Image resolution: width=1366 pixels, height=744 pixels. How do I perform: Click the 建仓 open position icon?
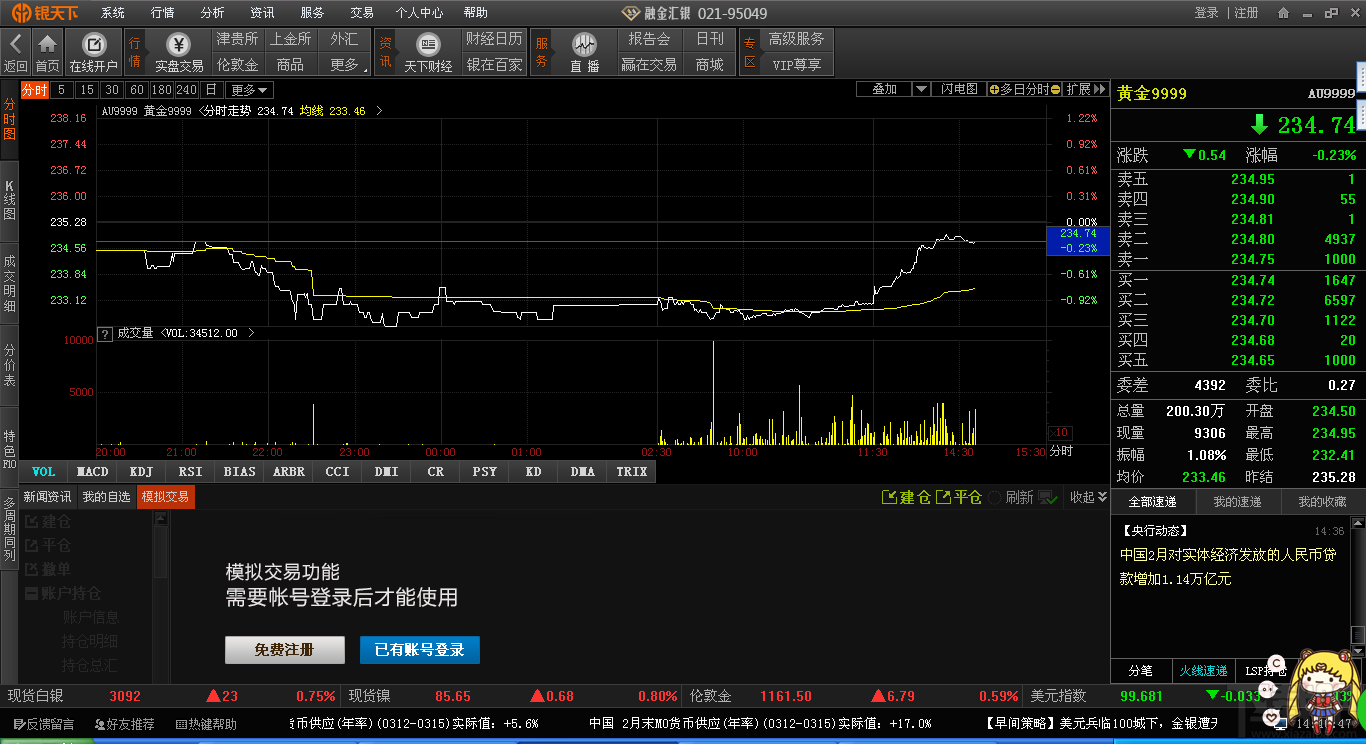pyautogui.click(x=907, y=497)
